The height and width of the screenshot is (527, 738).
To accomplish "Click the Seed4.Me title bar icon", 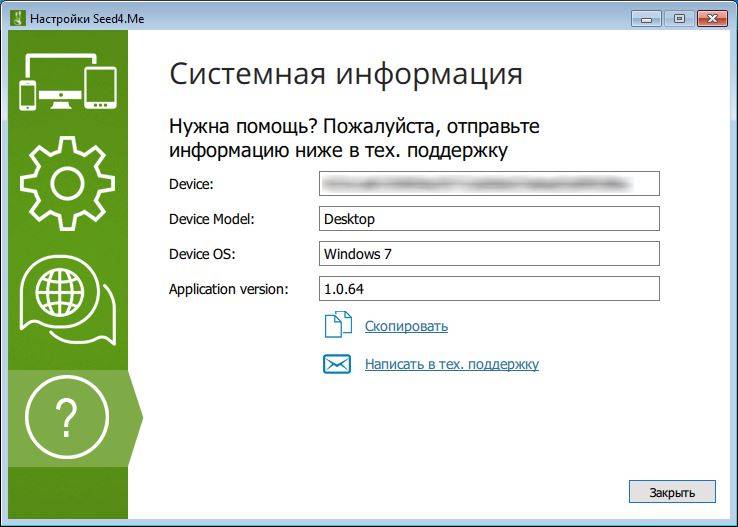I will click(x=18, y=18).
